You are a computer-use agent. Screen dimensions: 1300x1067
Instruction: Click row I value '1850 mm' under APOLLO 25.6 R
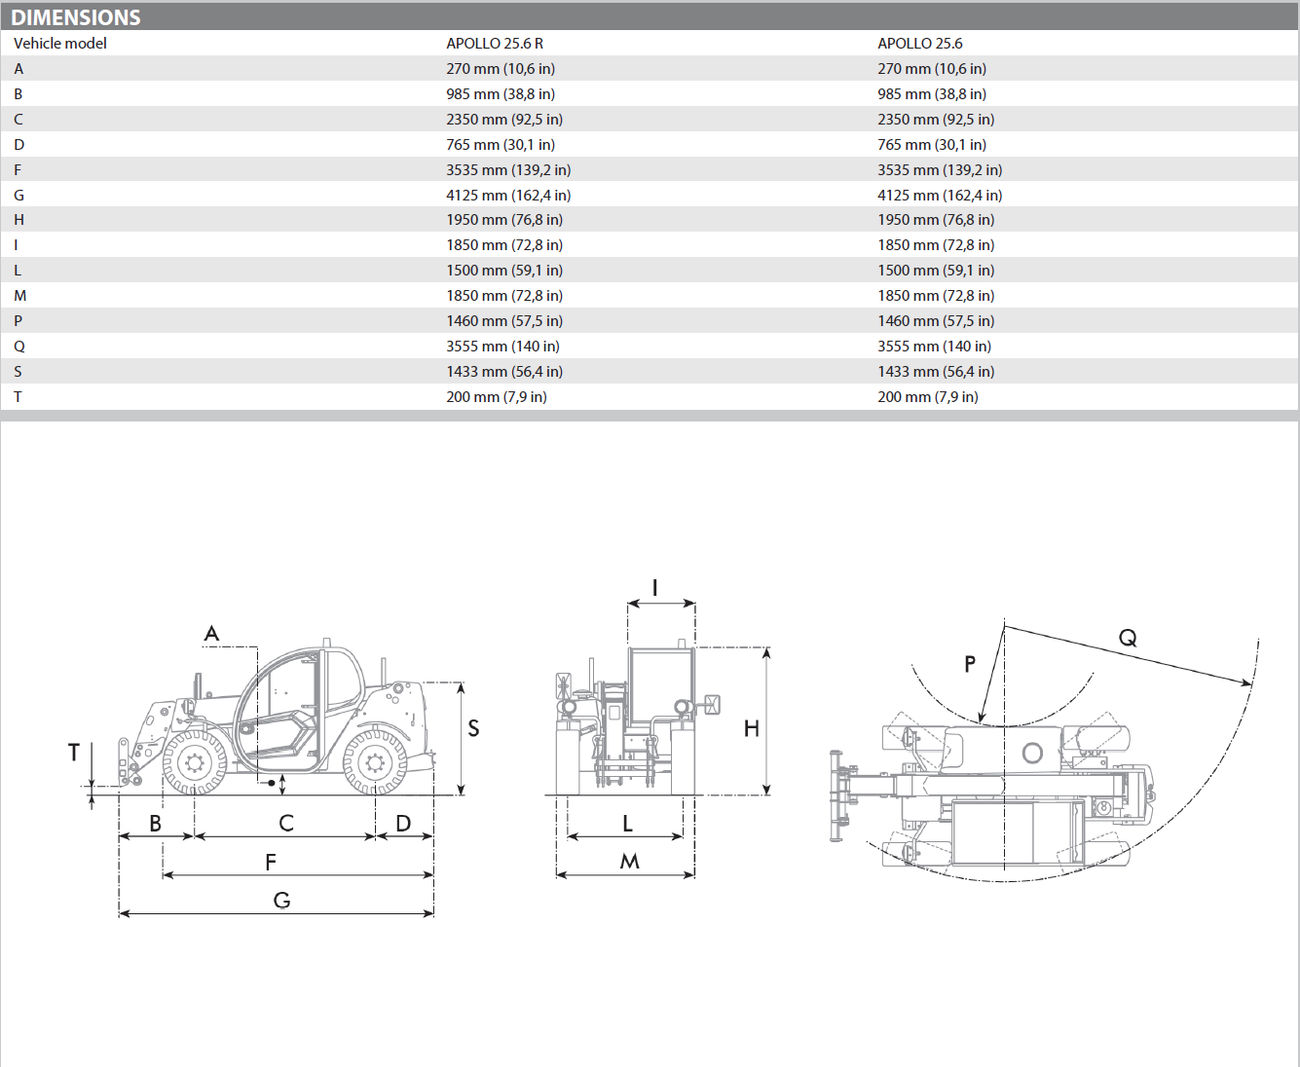pyautogui.click(x=505, y=245)
